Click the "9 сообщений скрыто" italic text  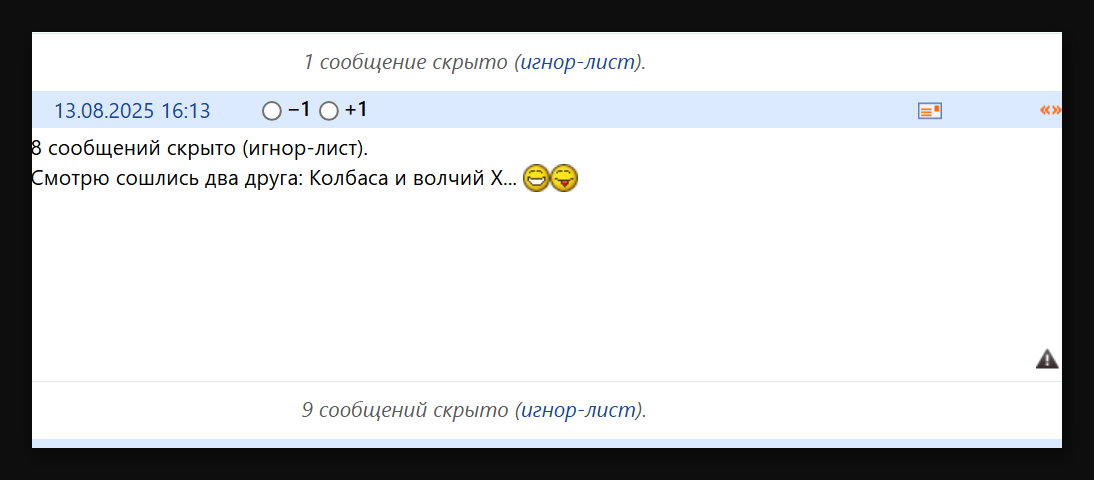pos(406,410)
